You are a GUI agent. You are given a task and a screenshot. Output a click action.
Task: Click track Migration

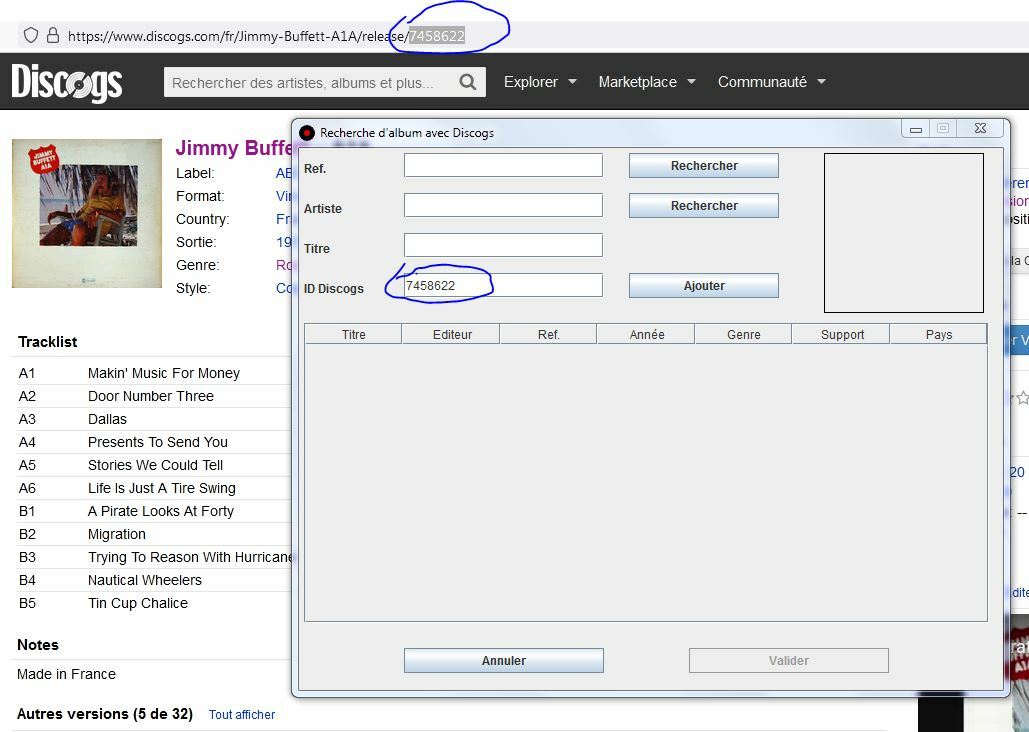pyautogui.click(x=116, y=534)
